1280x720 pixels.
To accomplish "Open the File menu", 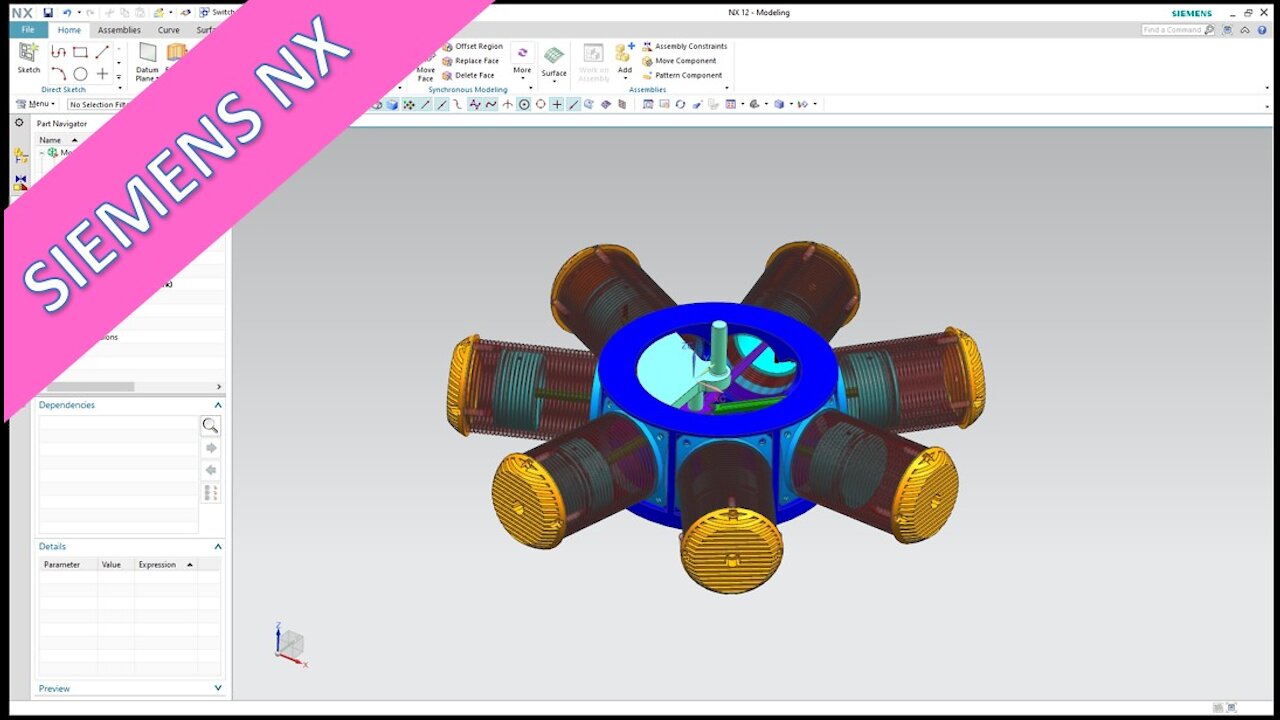I will pyautogui.click(x=28, y=30).
